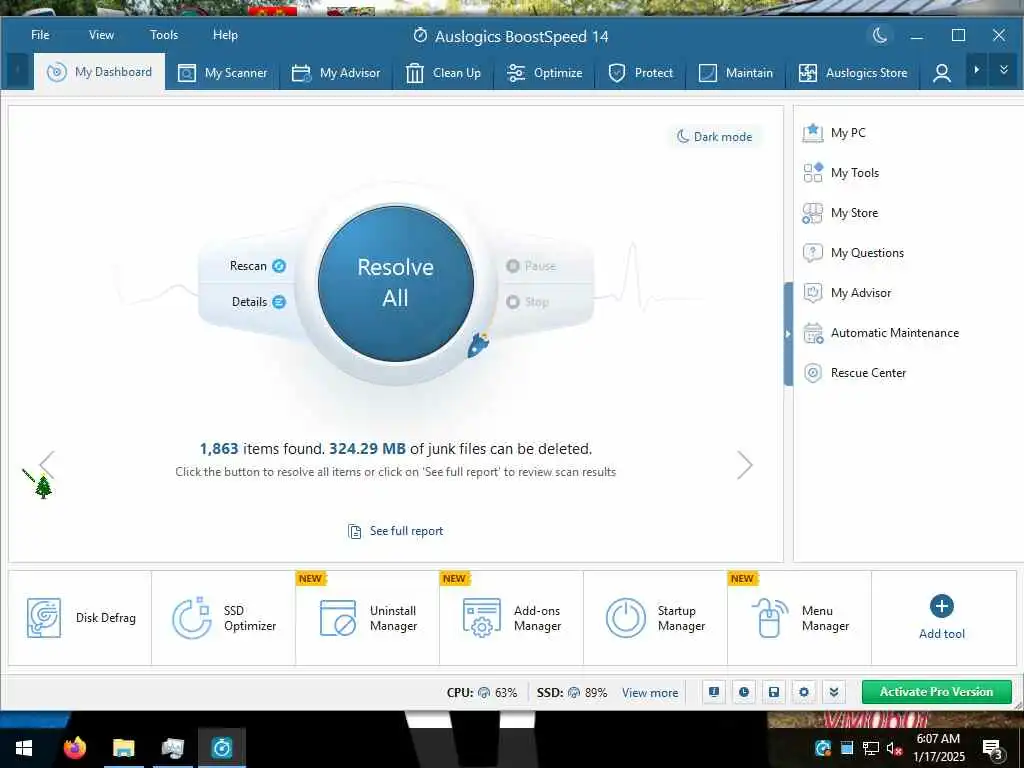Expand the double-chevron icon in status bar
The height and width of the screenshot is (768, 1024).
(x=834, y=692)
